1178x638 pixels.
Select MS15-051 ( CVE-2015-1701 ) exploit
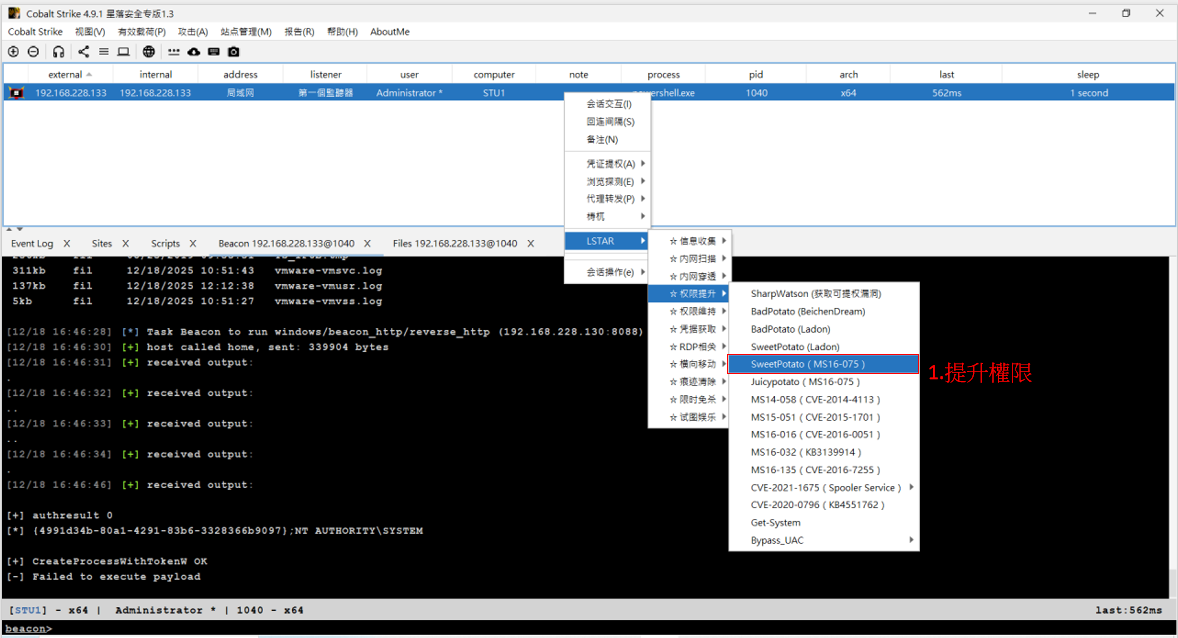tap(823, 417)
